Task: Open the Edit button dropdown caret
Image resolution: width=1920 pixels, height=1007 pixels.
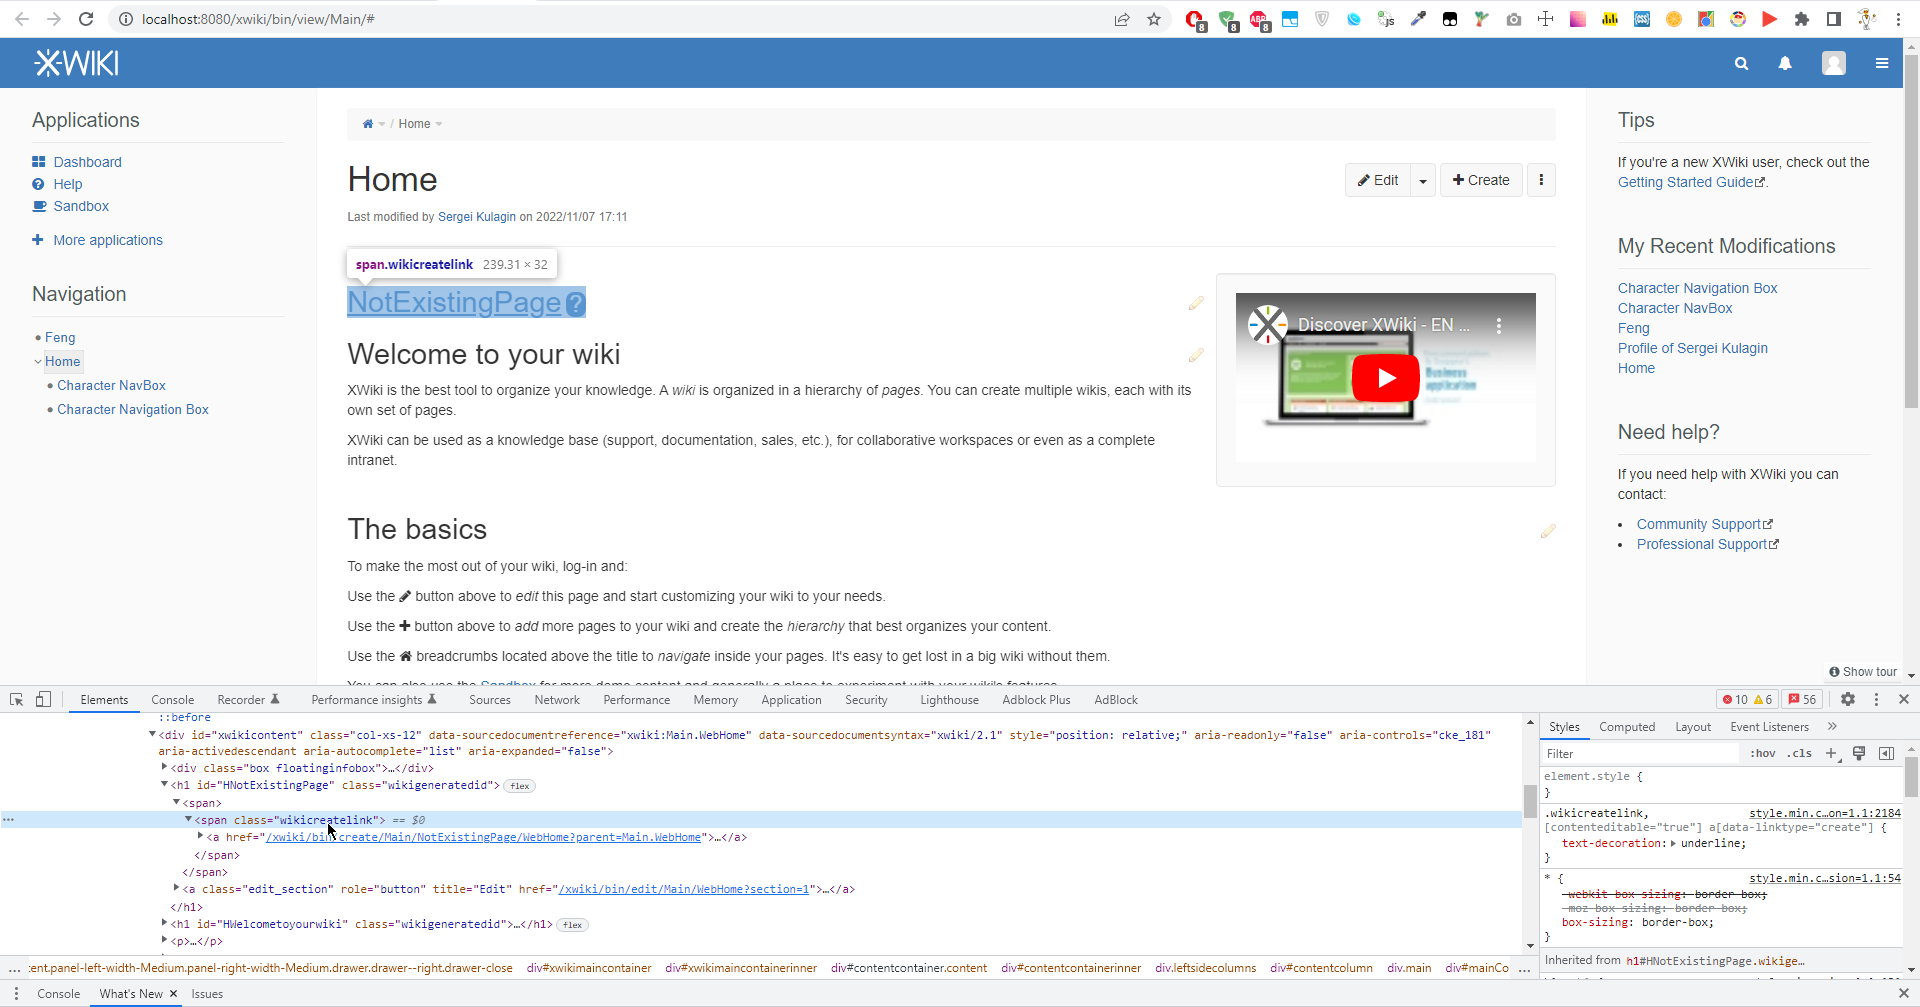Action: point(1423,180)
